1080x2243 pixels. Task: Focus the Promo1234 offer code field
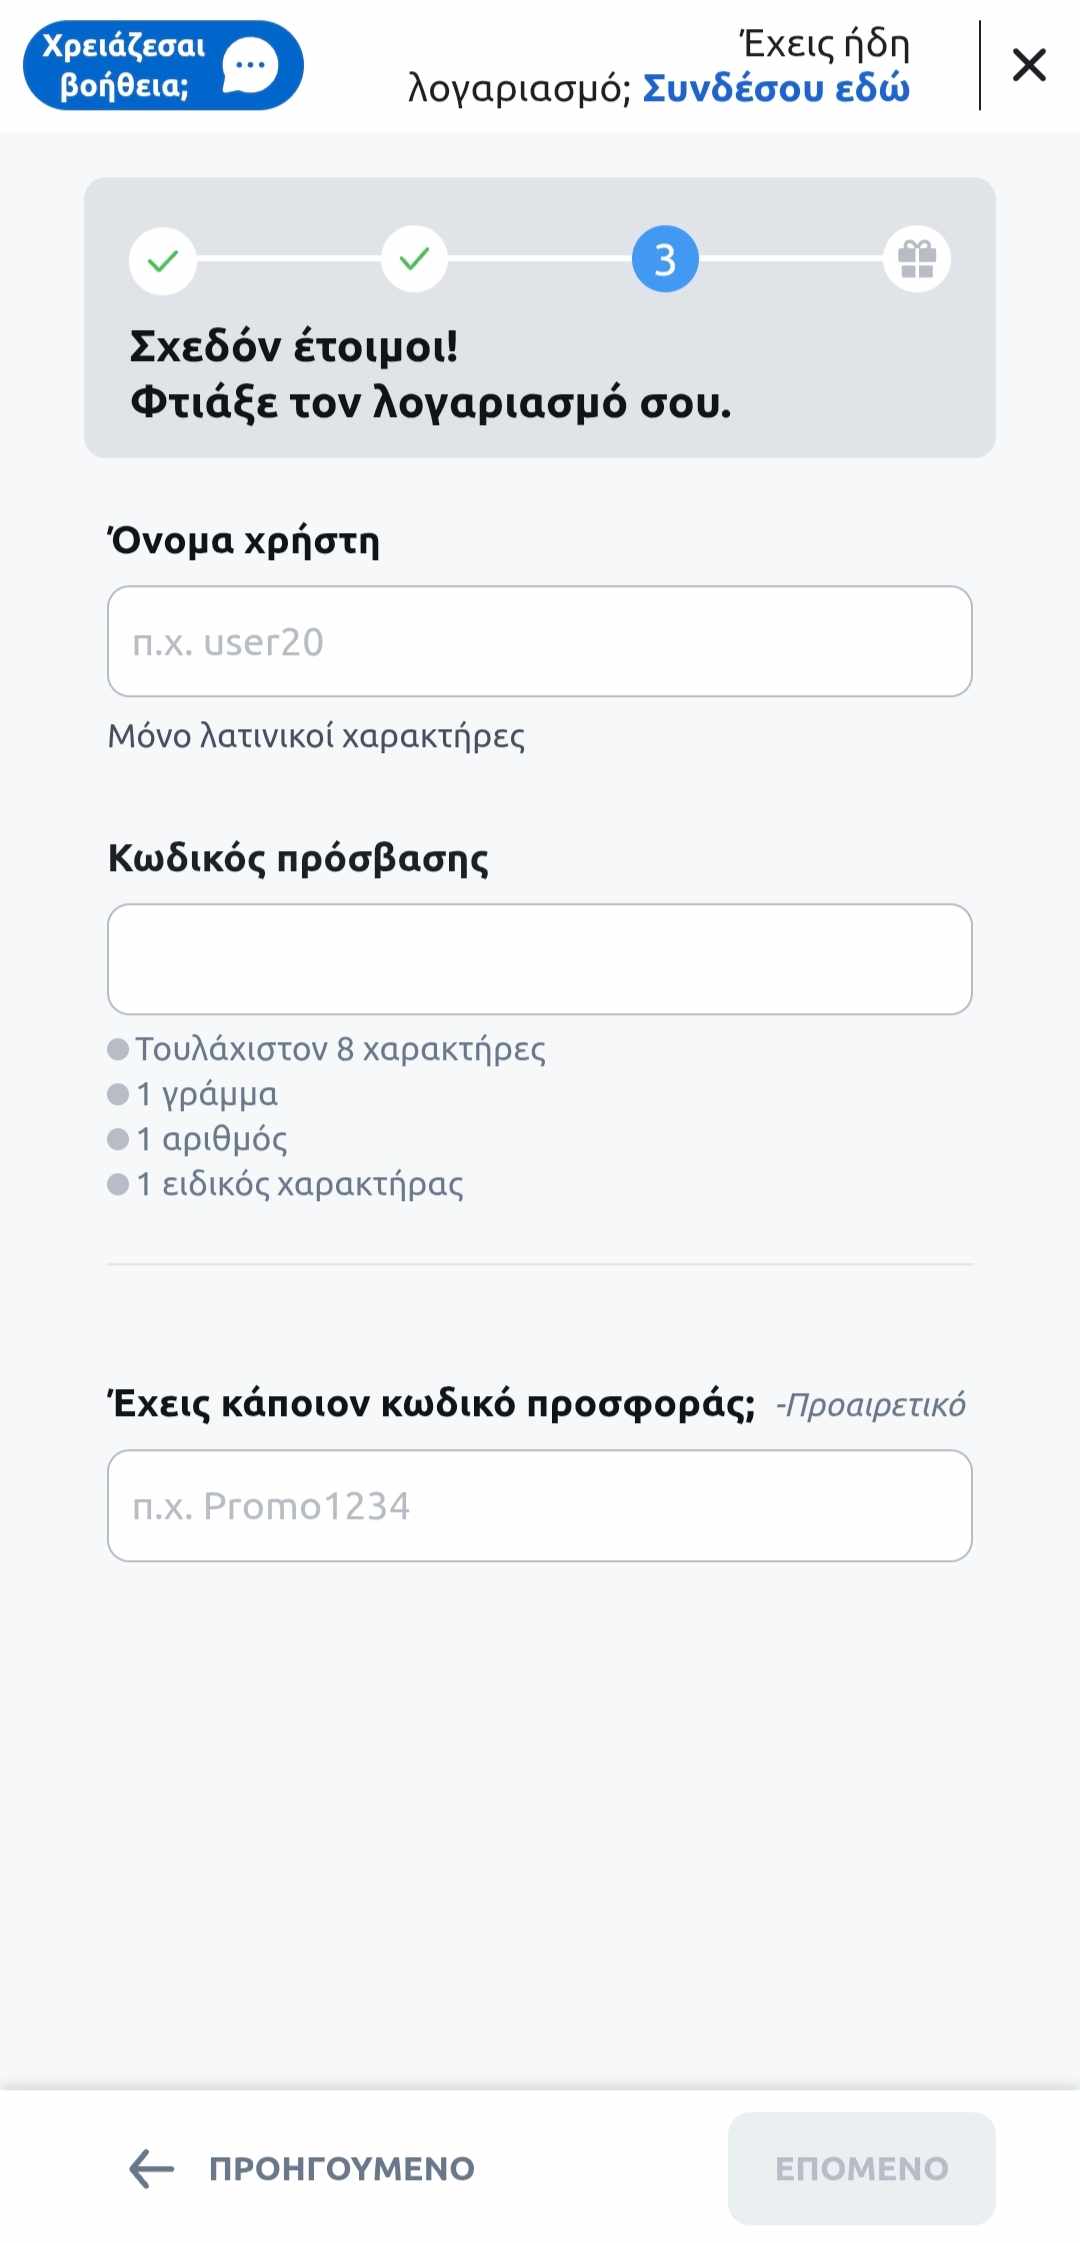(x=540, y=1505)
